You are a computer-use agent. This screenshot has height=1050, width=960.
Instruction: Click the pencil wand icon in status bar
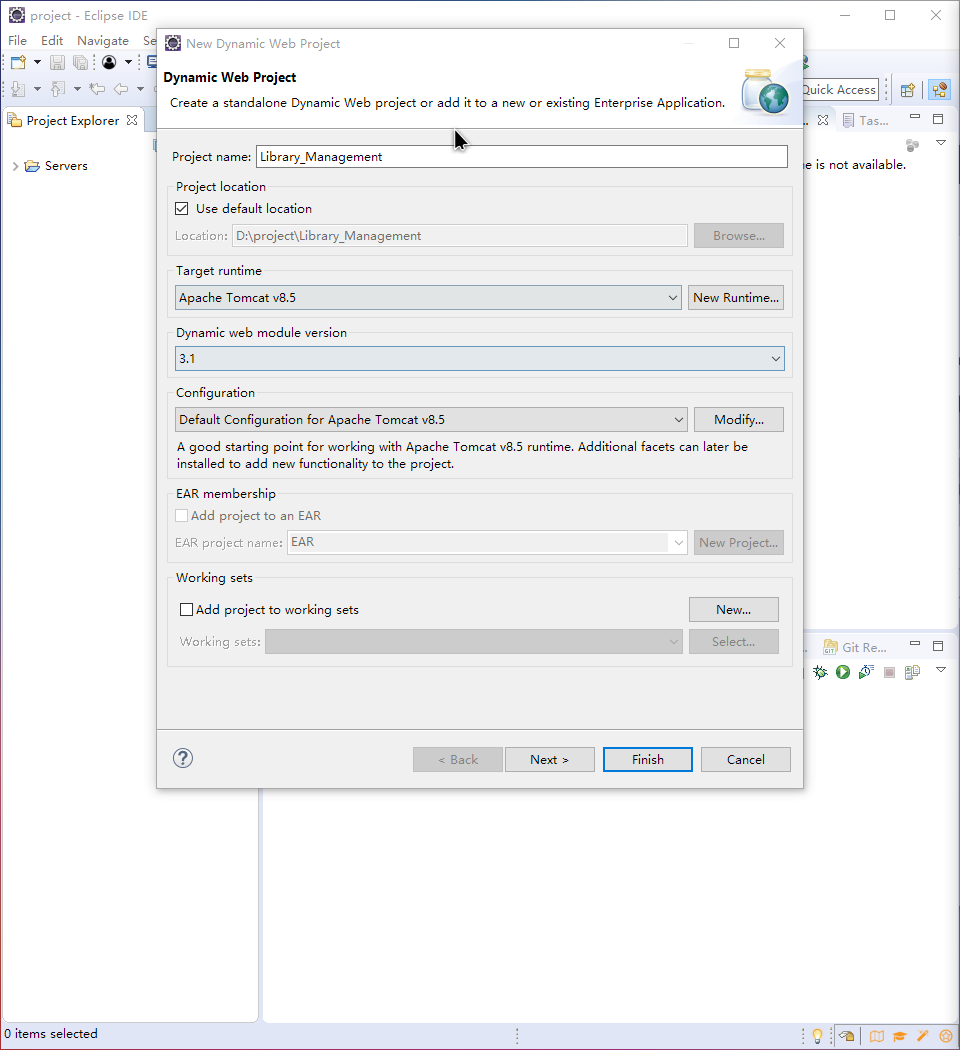[x=923, y=1036]
